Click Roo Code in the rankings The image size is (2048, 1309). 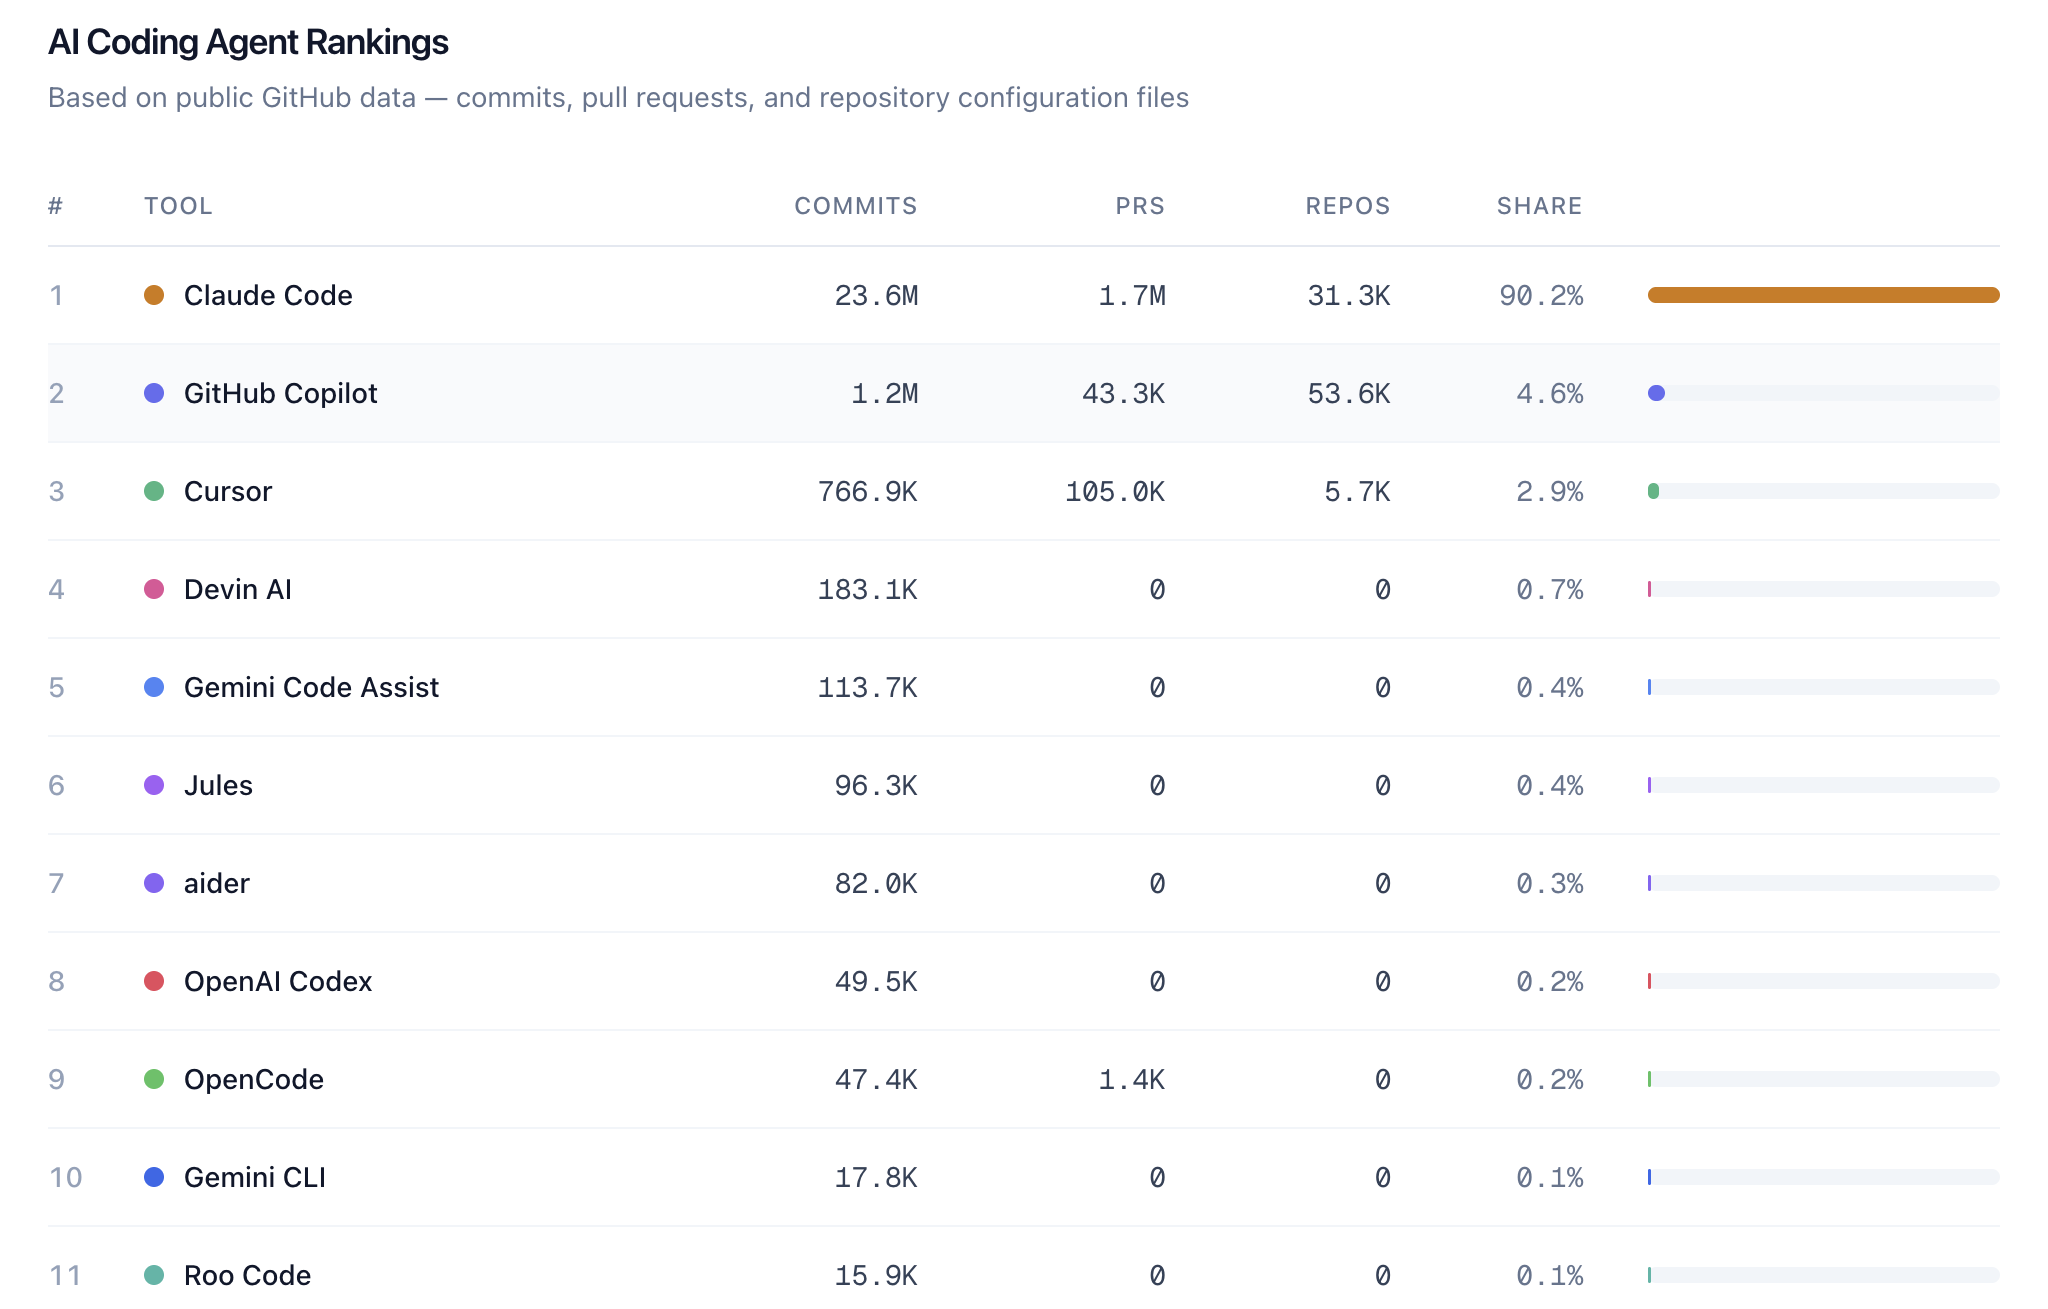[x=247, y=1275]
